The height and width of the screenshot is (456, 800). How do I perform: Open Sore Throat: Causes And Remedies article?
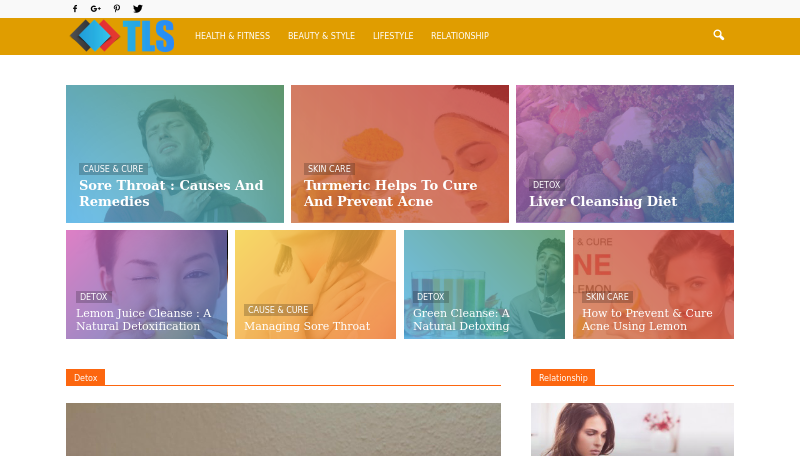[x=171, y=193]
